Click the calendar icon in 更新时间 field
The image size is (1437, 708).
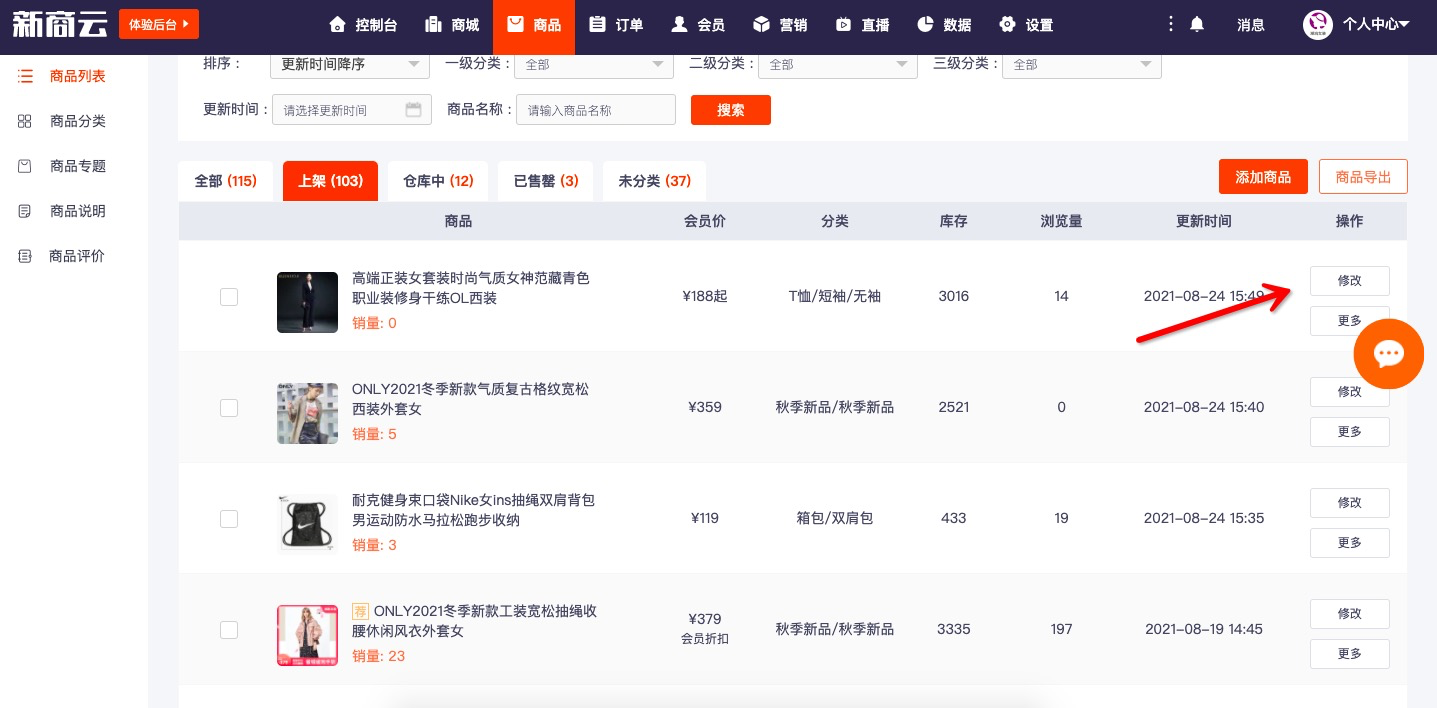413,110
